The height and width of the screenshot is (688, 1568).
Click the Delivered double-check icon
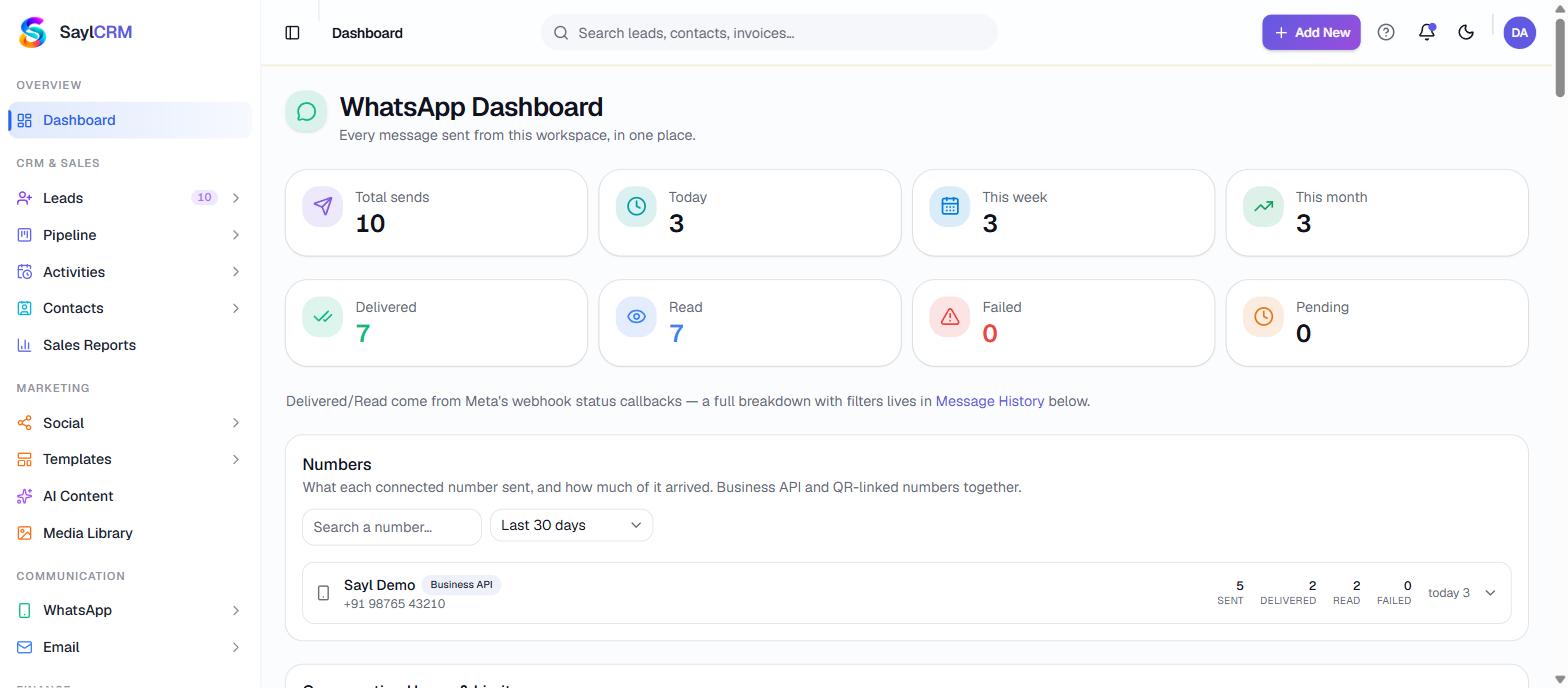323,317
